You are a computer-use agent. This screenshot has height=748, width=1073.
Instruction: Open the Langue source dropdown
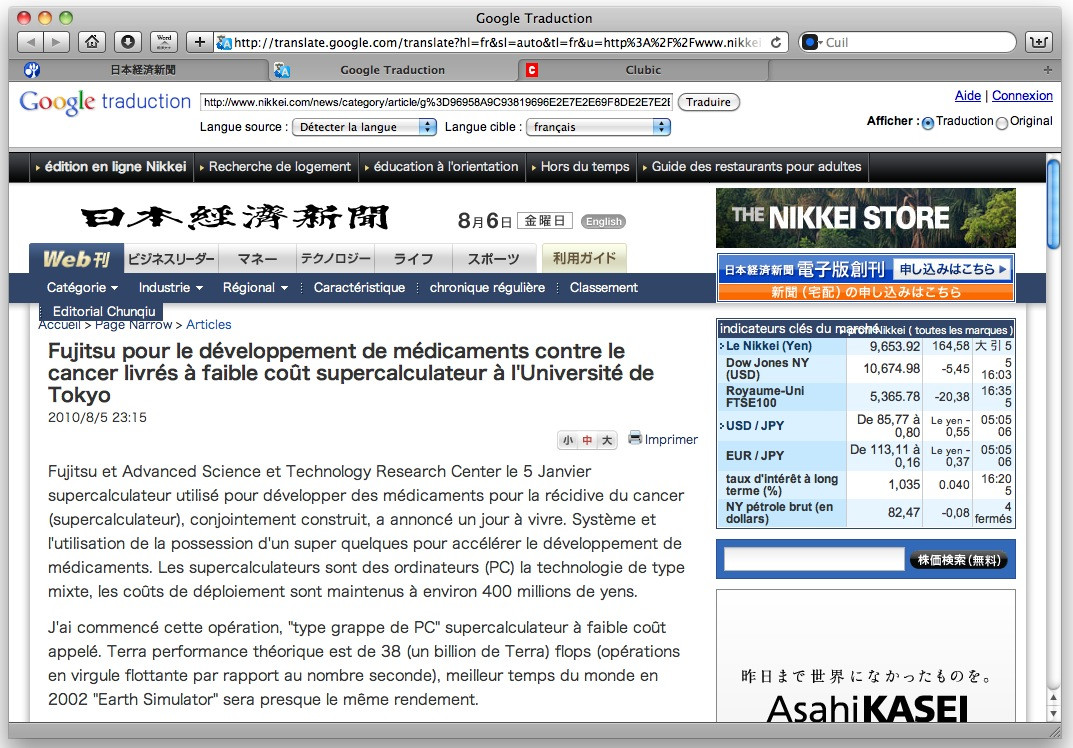coord(364,127)
